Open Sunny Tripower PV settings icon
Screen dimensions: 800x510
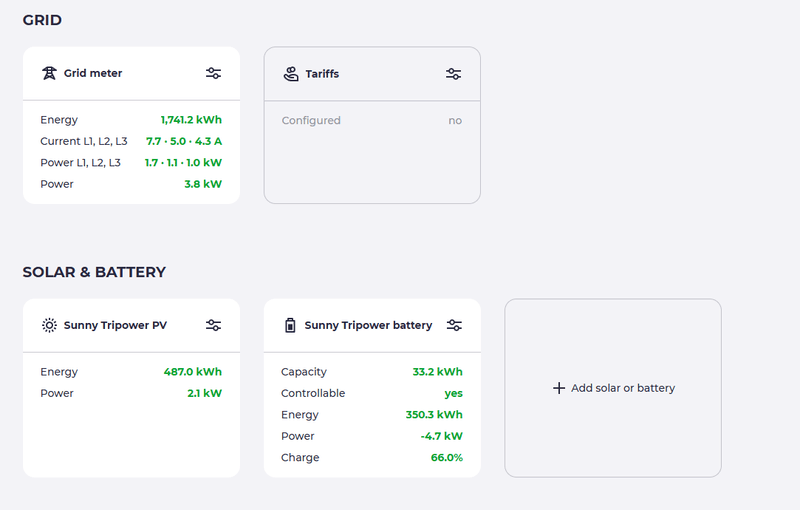pos(213,325)
